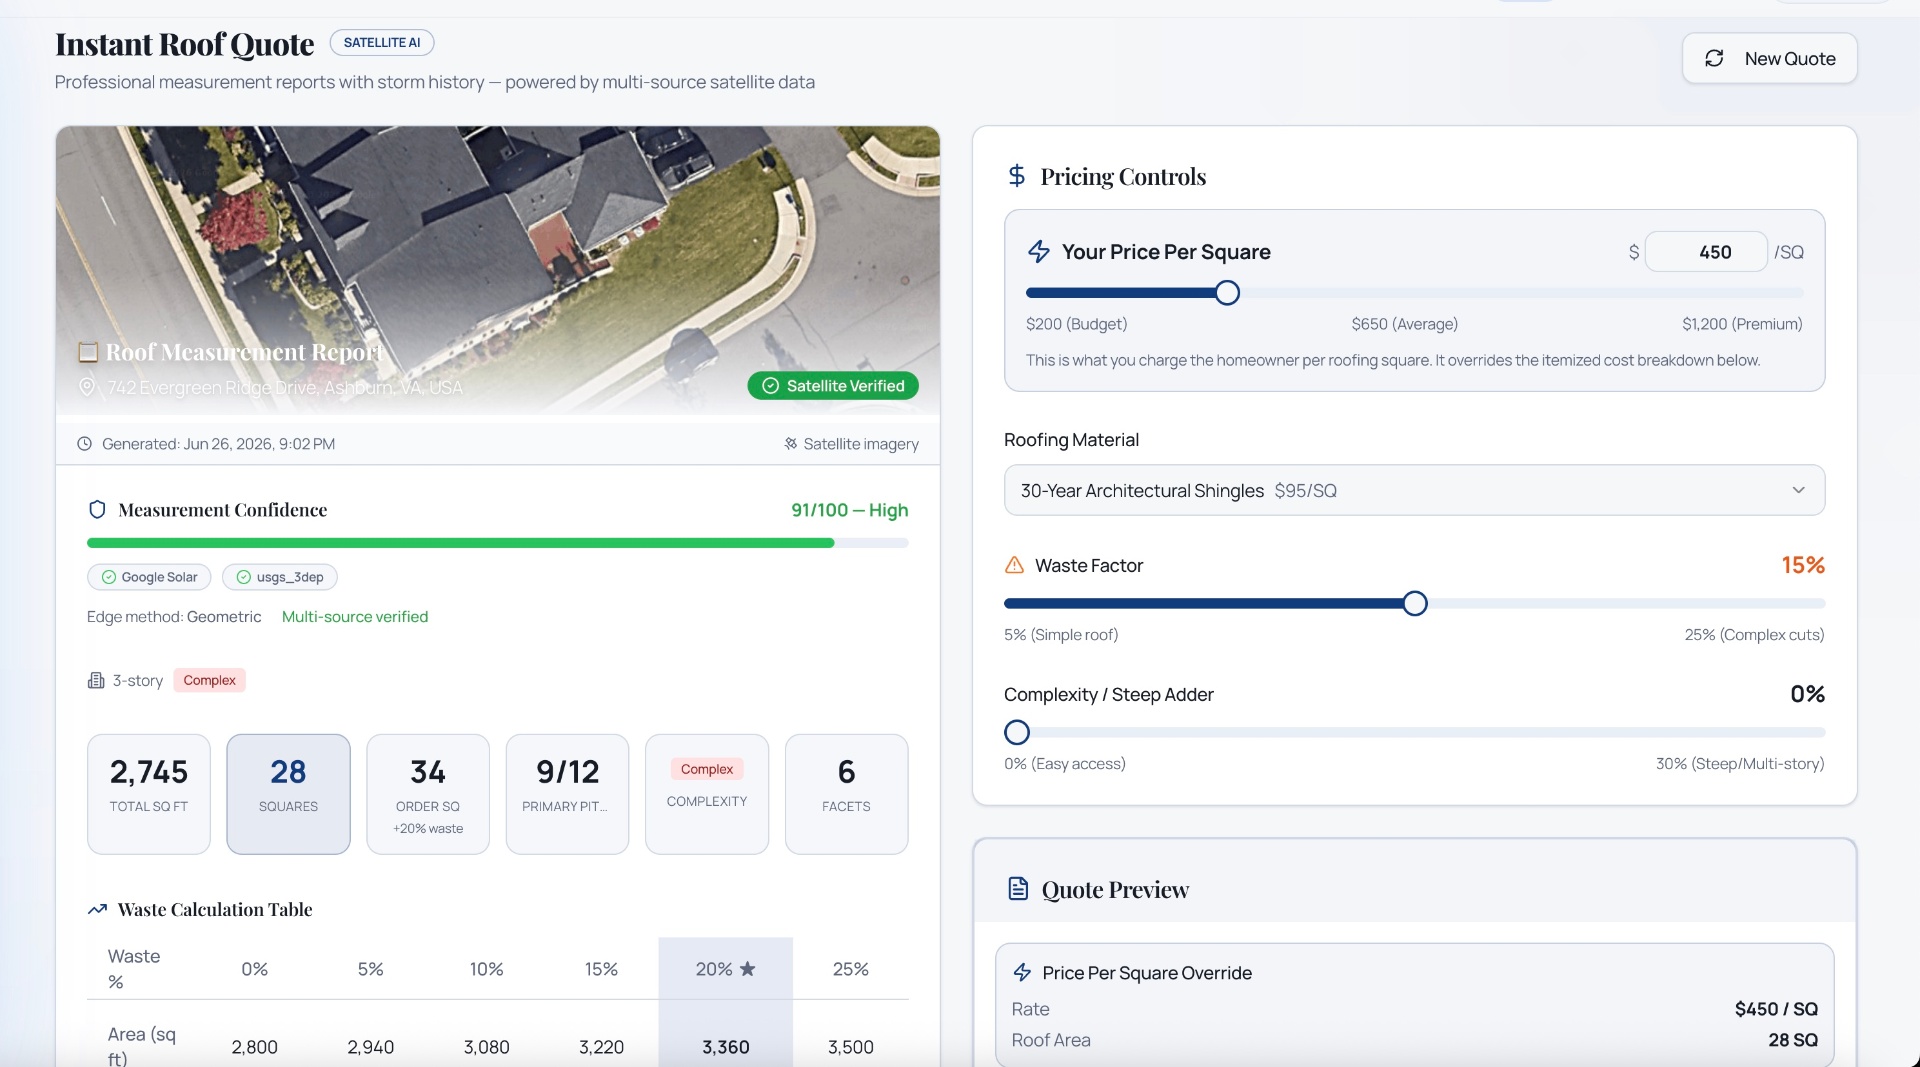The width and height of the screenshot is (1920, 1067).
Task: Click the shield icon beside Measurement Confidence
Action: point(97,509)
